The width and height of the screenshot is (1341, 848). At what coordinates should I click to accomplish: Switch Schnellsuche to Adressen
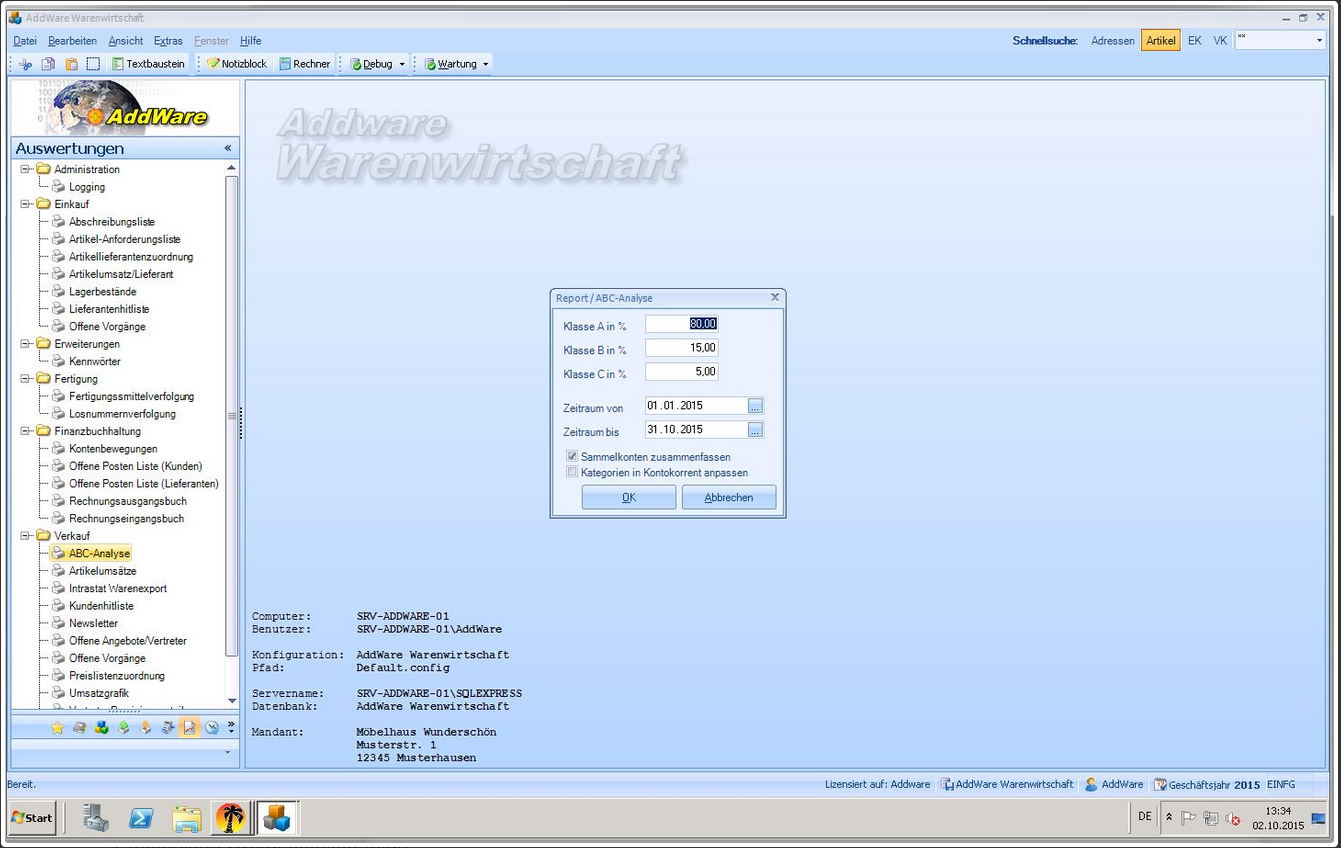coord(1113,41)
